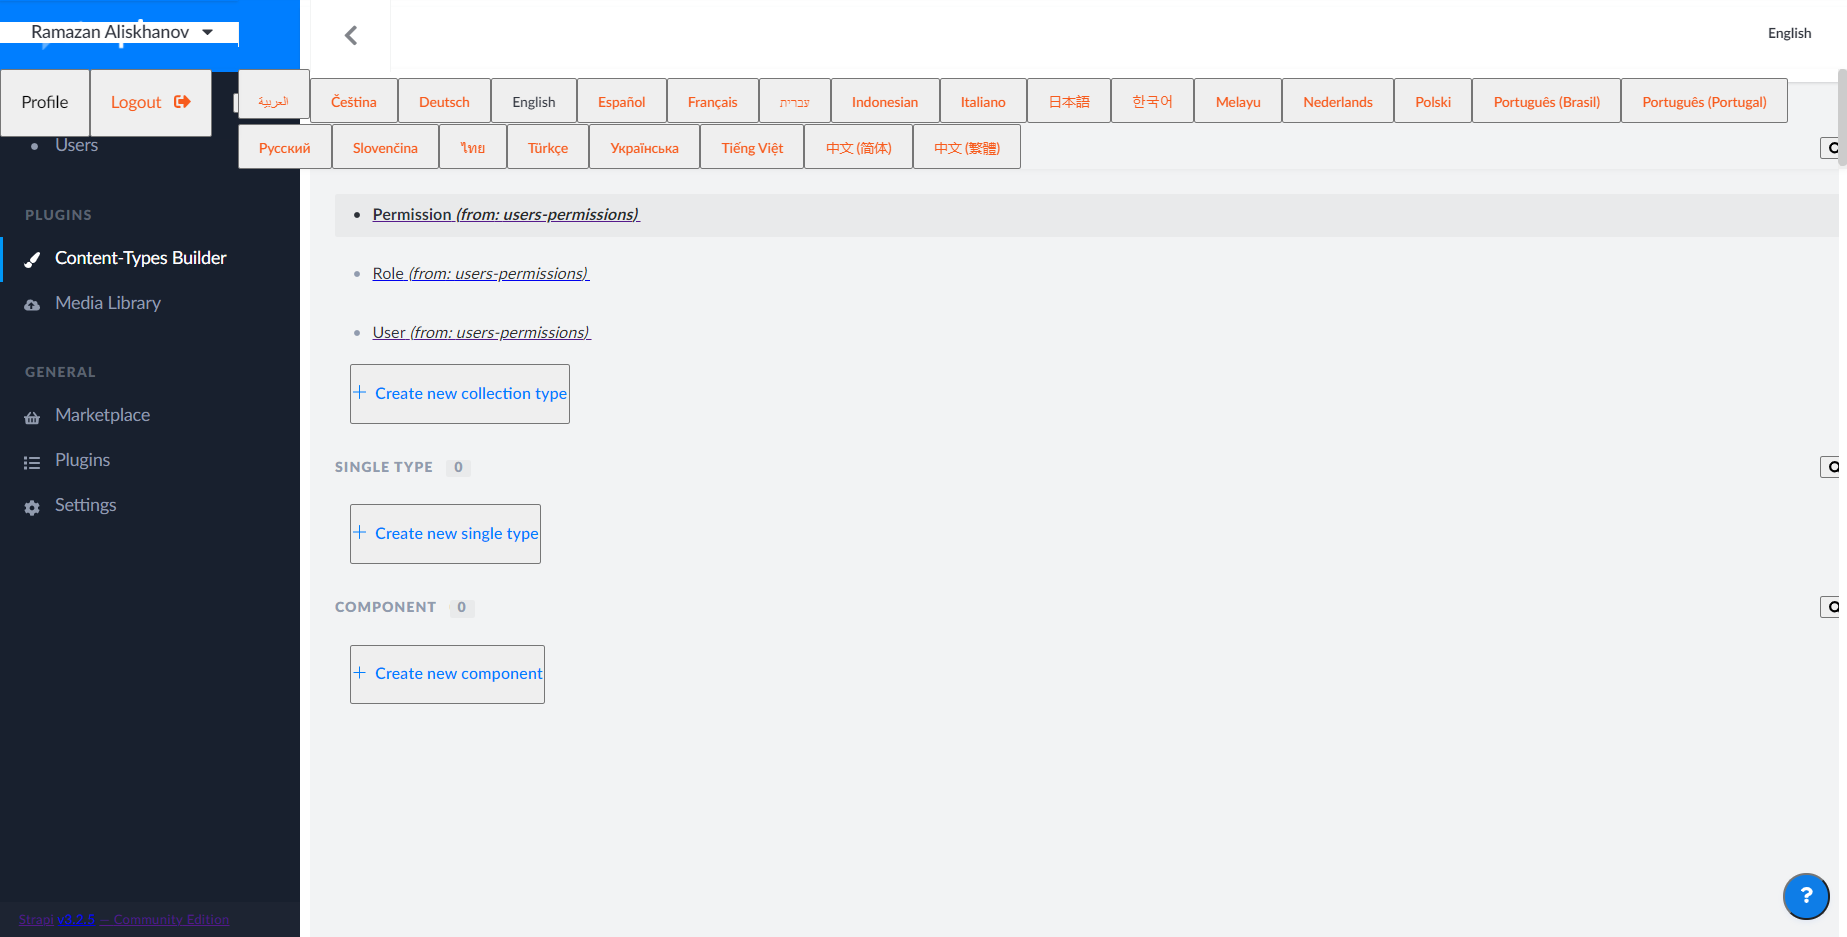The width and height of the screenshot is (1847, 937).
Task: Click Create new component button
Action: tap(447, 674)
